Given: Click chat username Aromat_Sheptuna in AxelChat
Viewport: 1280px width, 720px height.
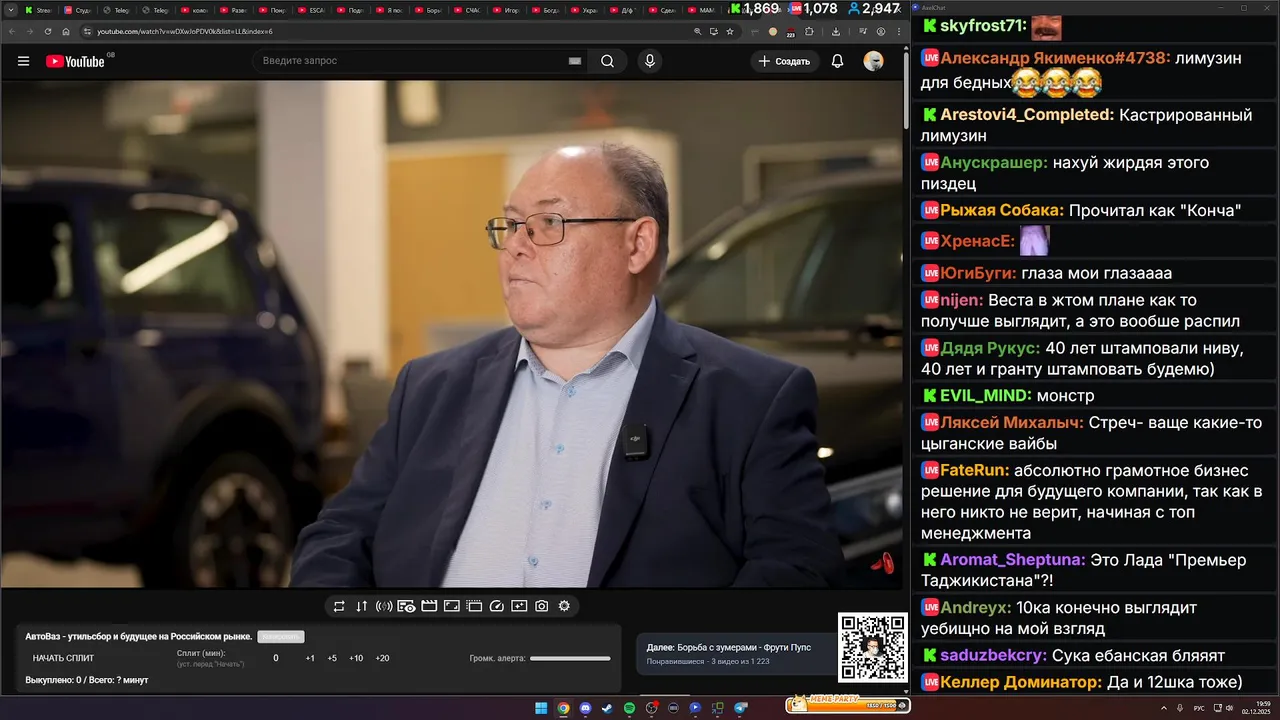Looking at the screenshot, I should [x=1012, y=559].
